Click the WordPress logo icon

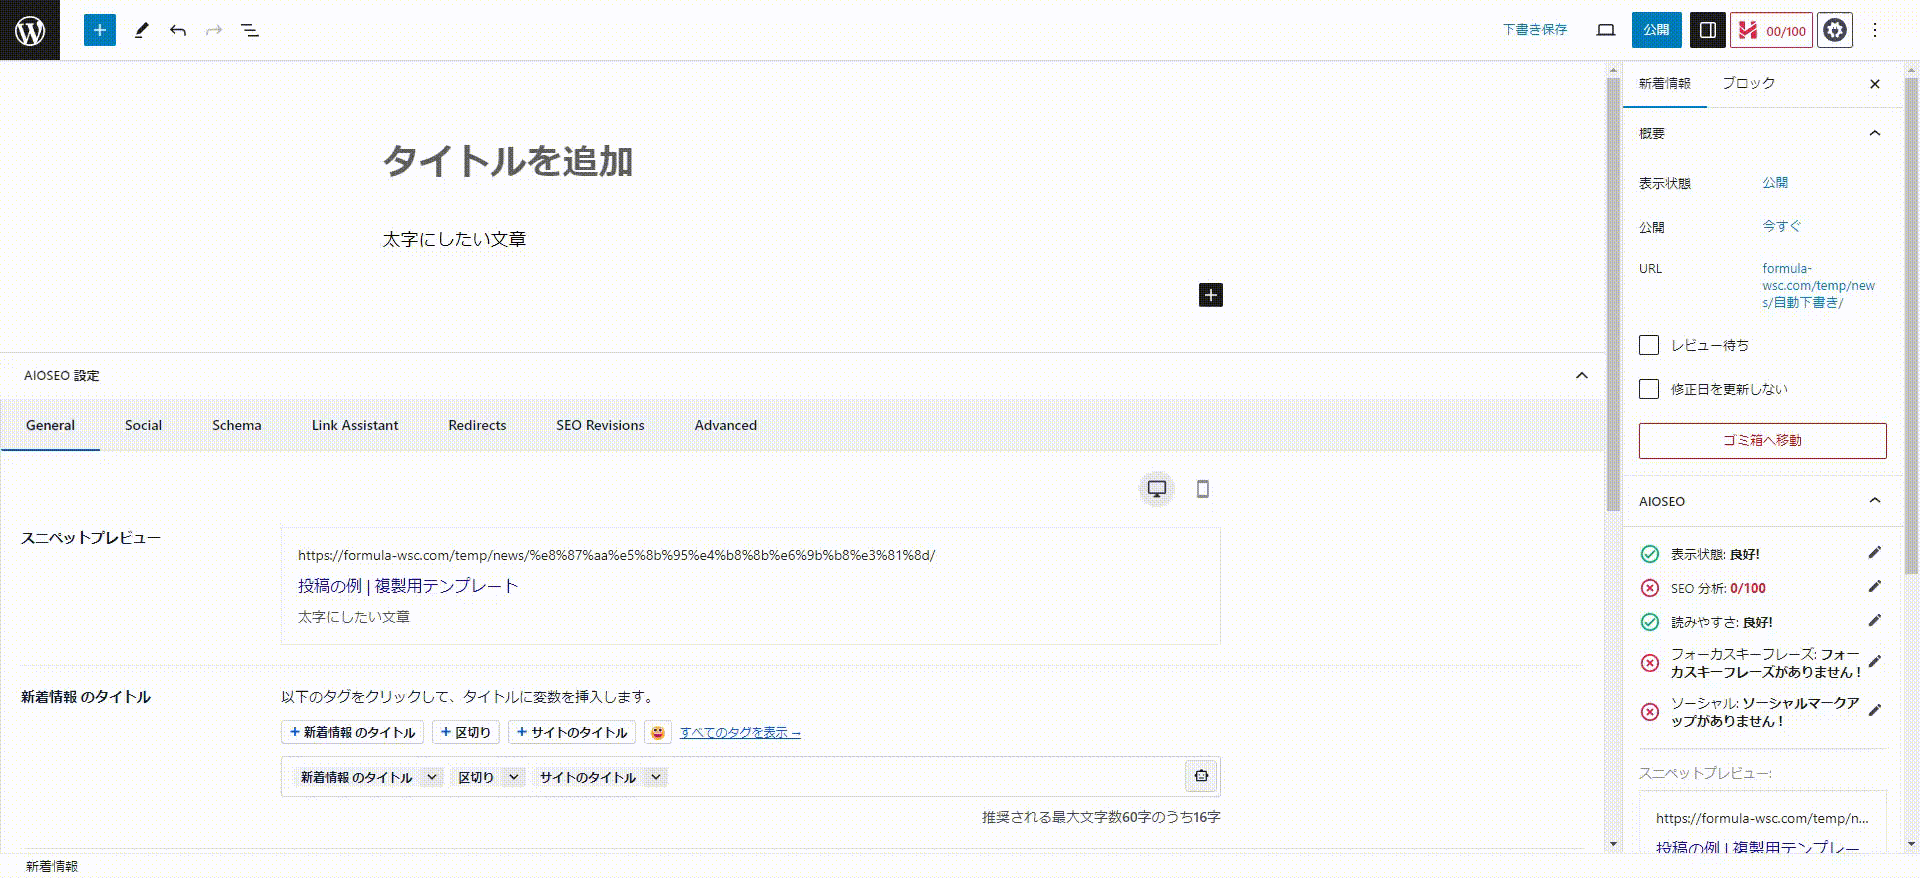(x=30, y=30)
